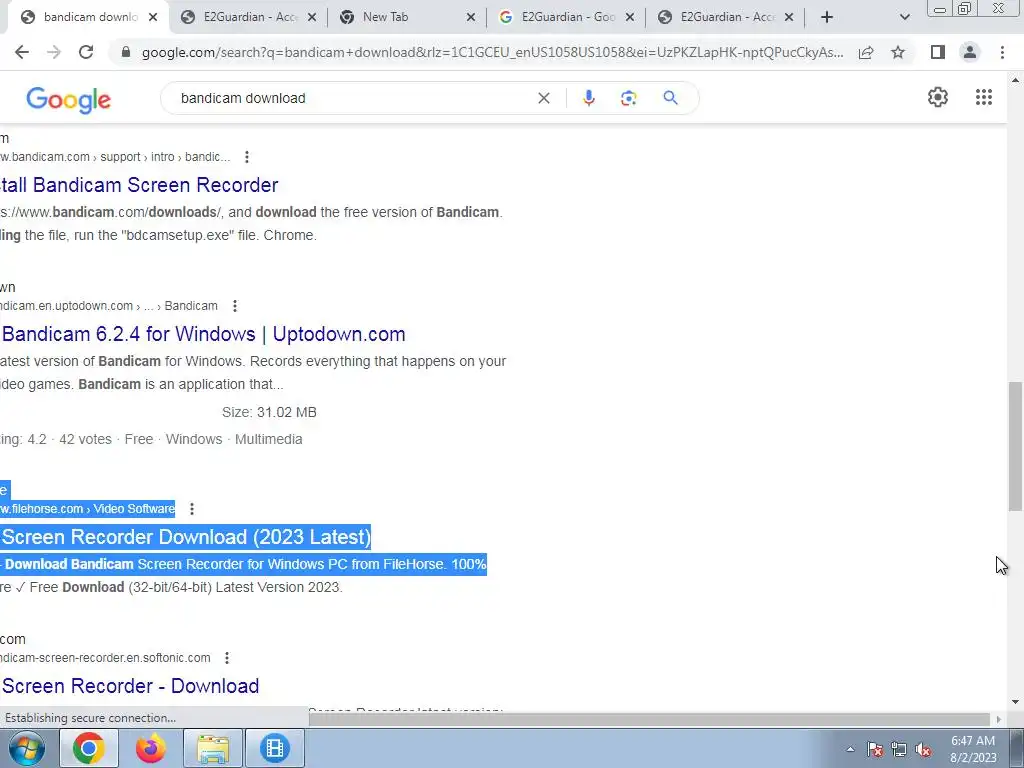Open the Install Bandicam Screen Recorder result

pos(139,185)
